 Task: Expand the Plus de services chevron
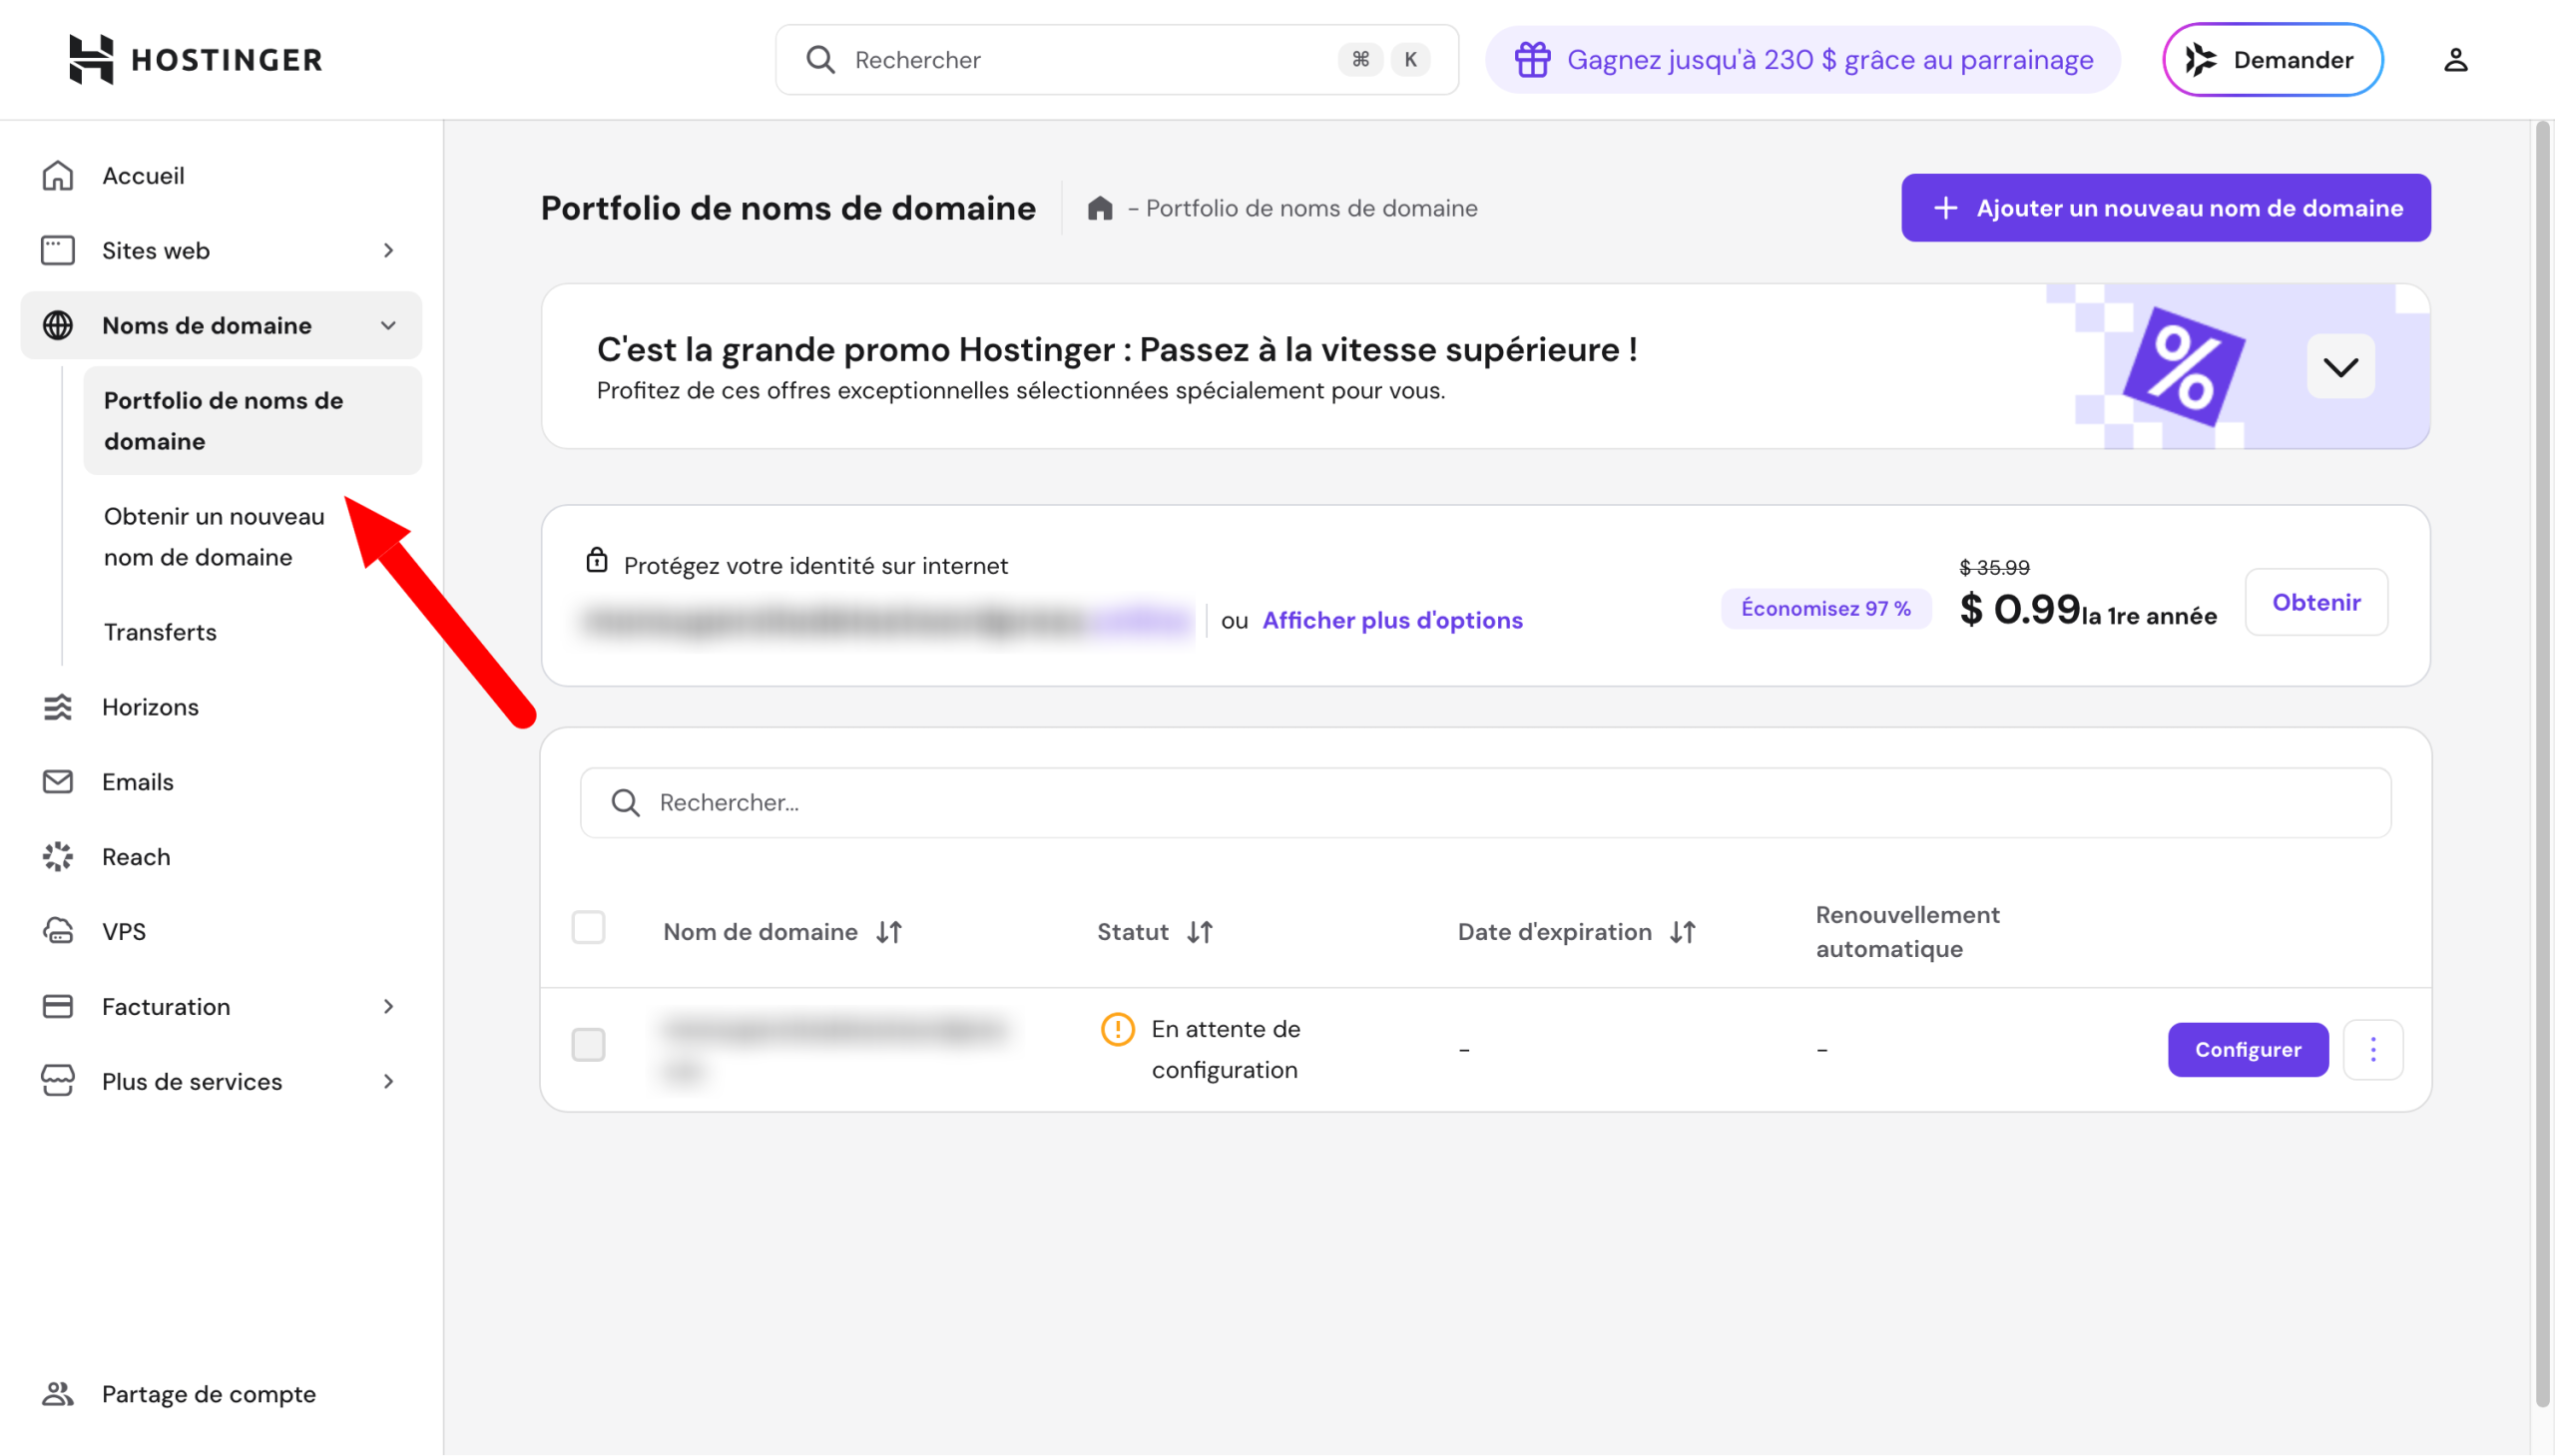pyautogui.click(x=389, y=1082)
